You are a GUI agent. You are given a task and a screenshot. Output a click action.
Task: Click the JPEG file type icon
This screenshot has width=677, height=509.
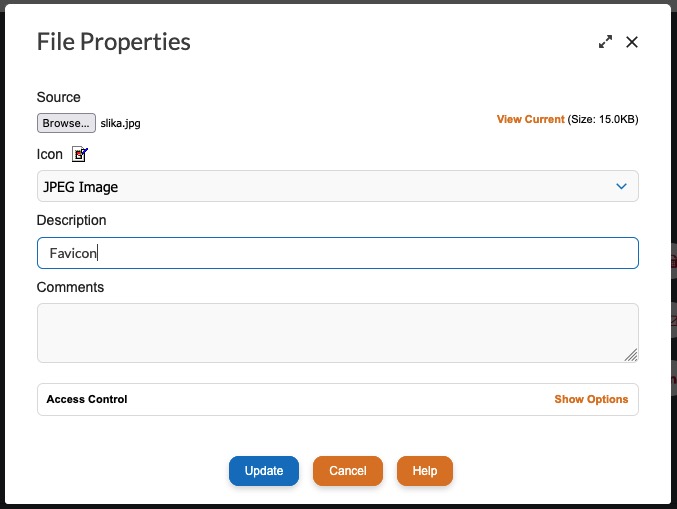pos(79,154)
